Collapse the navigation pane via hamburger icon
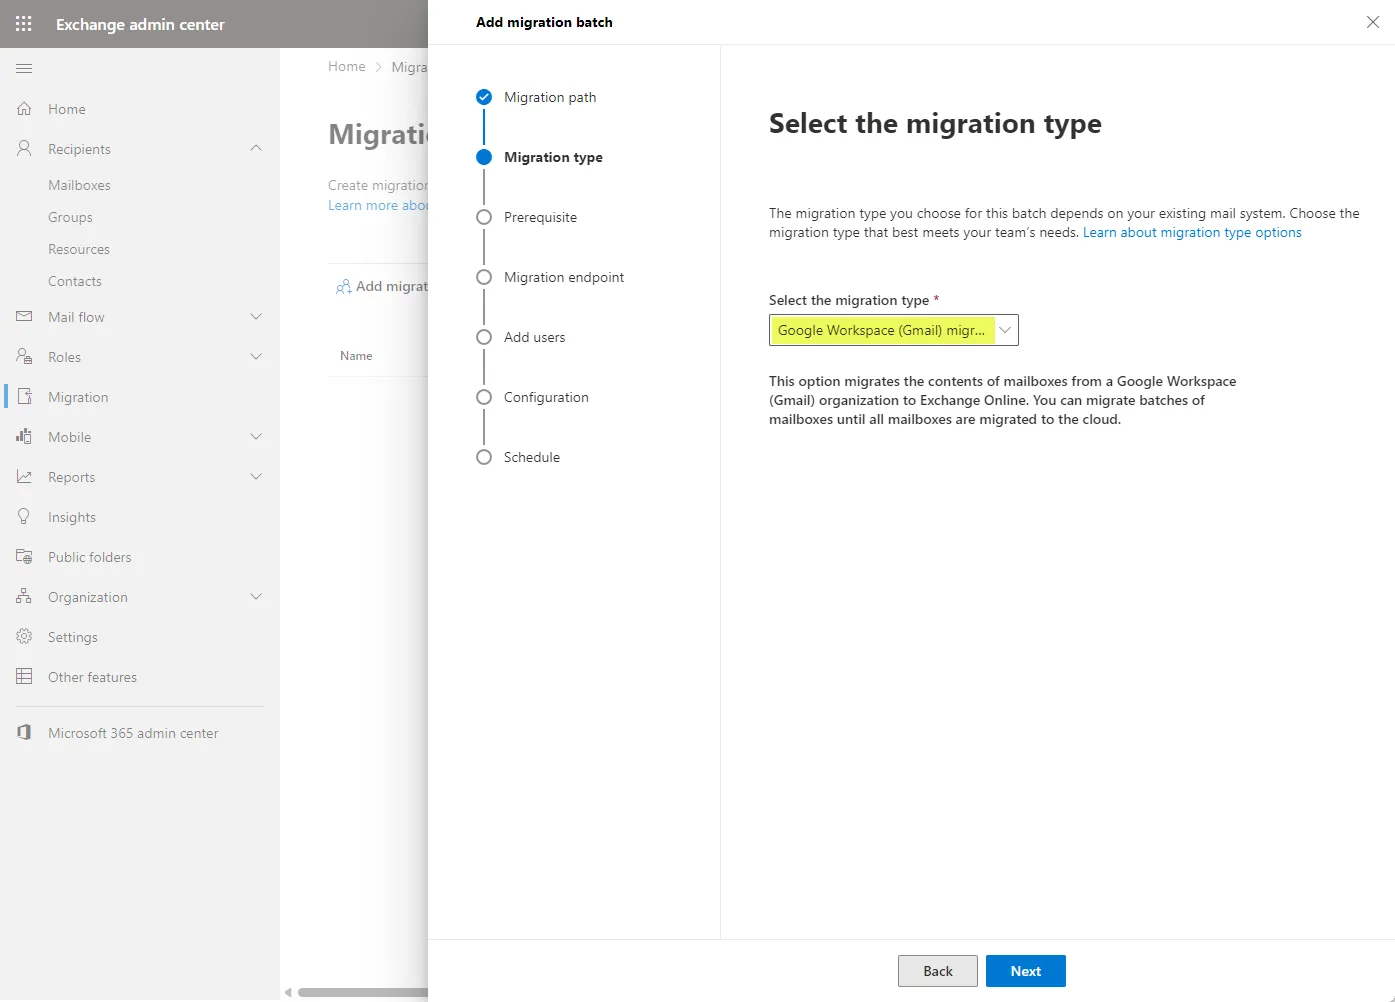The height and width of the screenshot is (1002, 1395). click(24, 68)
